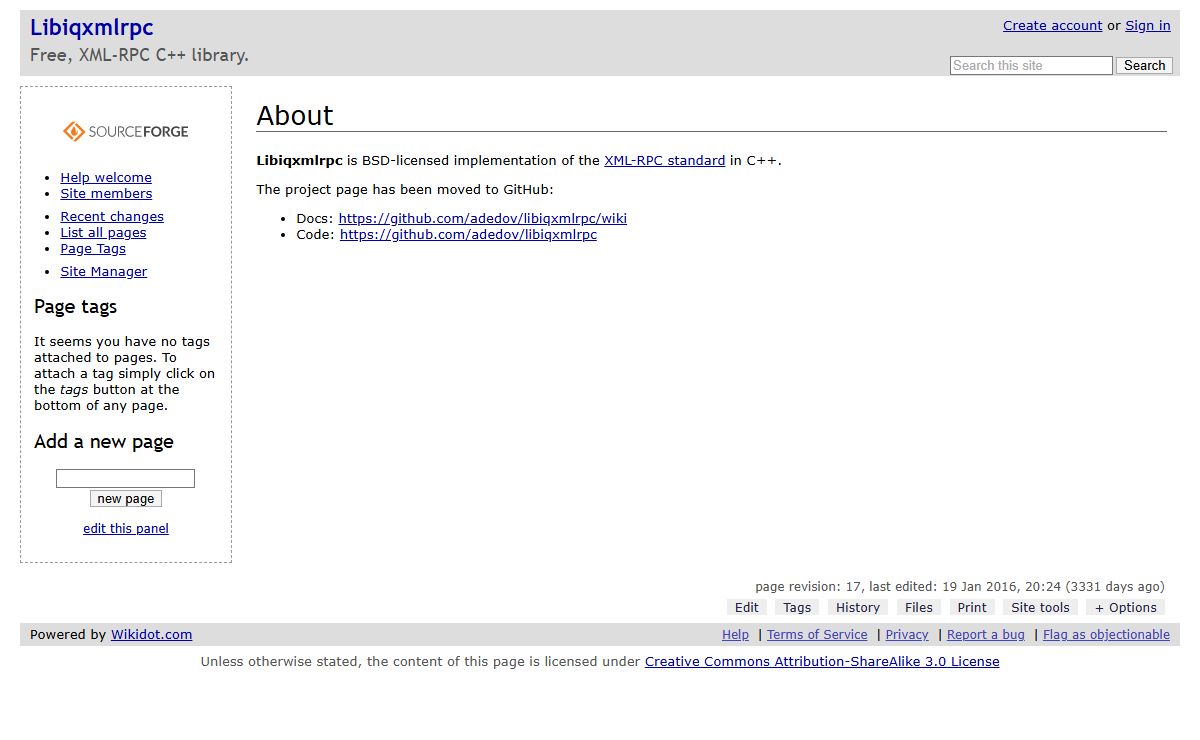Open the Site tools button

coord(1040,608)
